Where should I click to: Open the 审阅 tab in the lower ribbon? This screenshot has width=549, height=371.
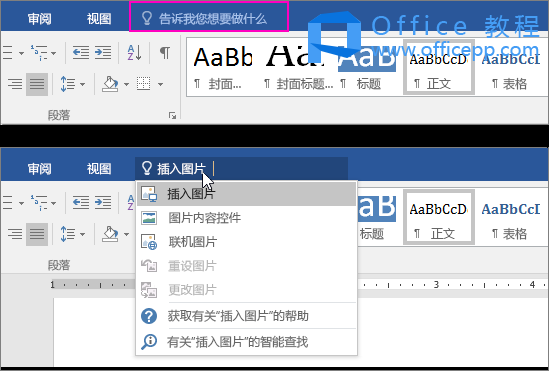pos(40,169)
